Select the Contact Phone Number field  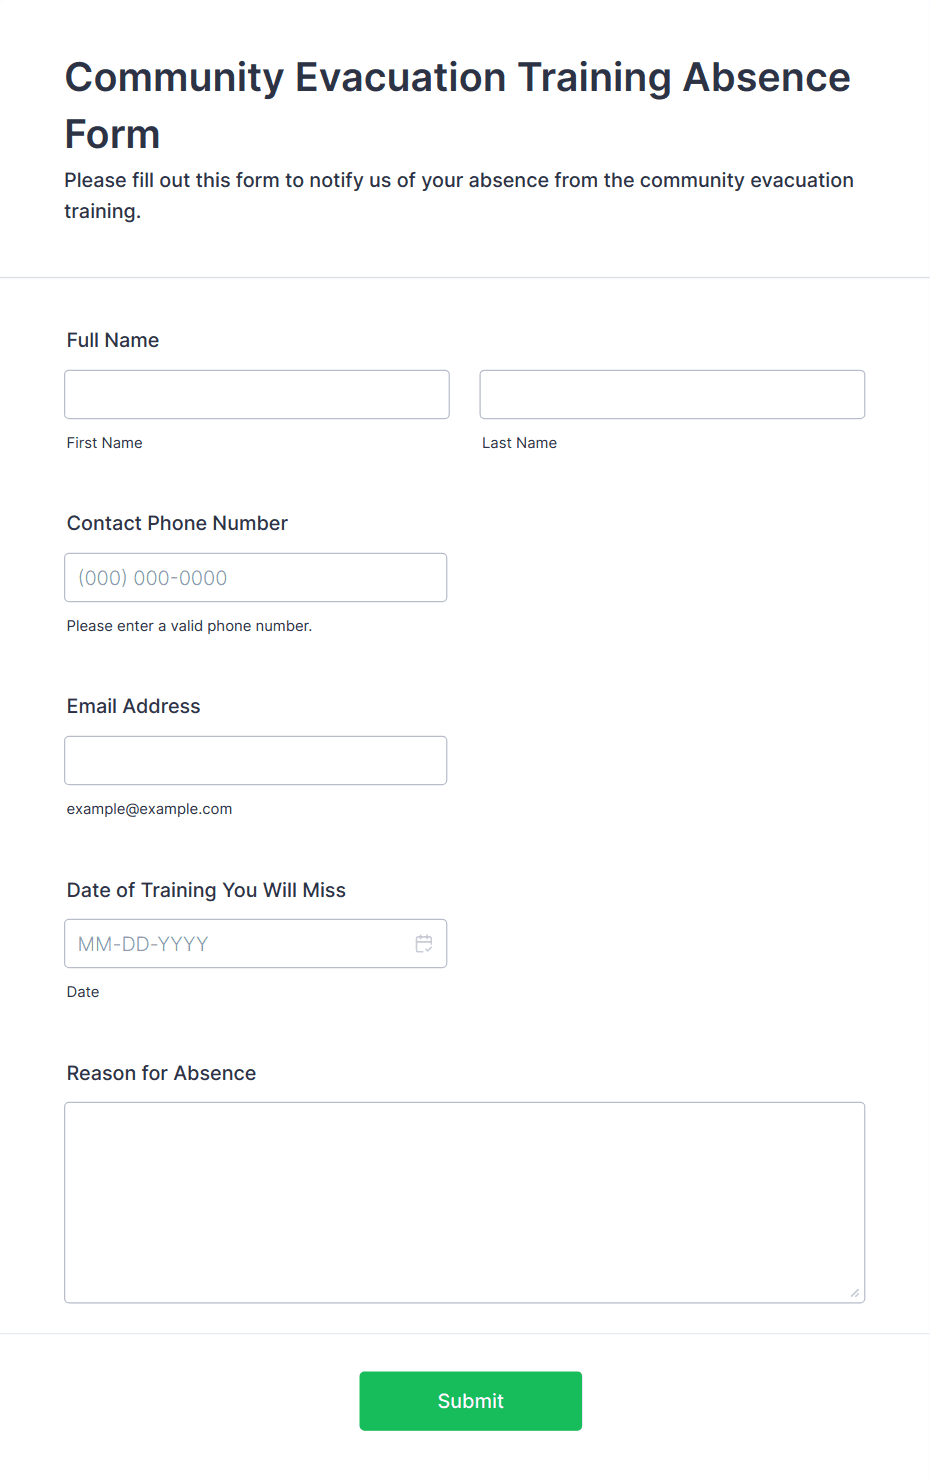click(256, 577)
